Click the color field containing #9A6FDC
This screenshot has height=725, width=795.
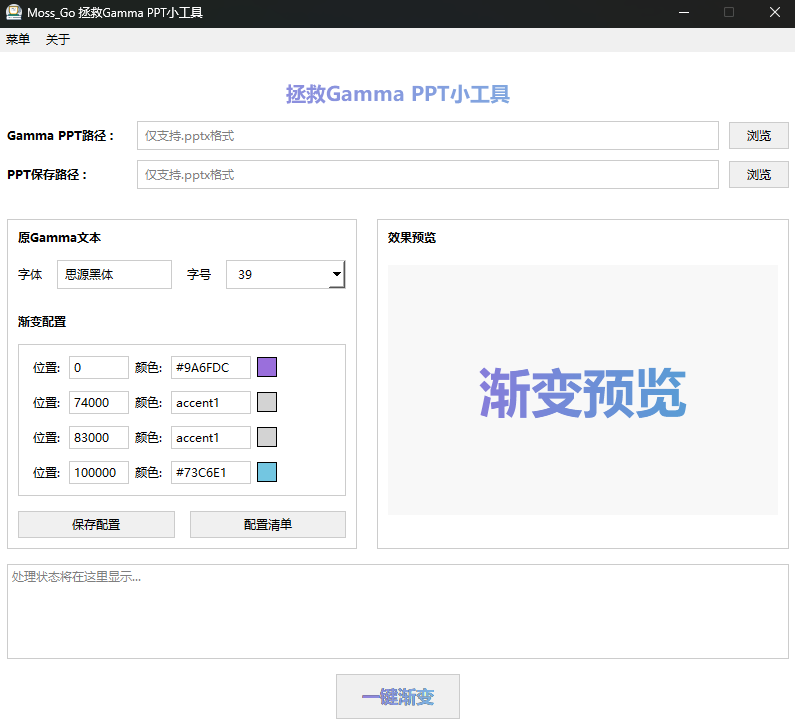210,368
